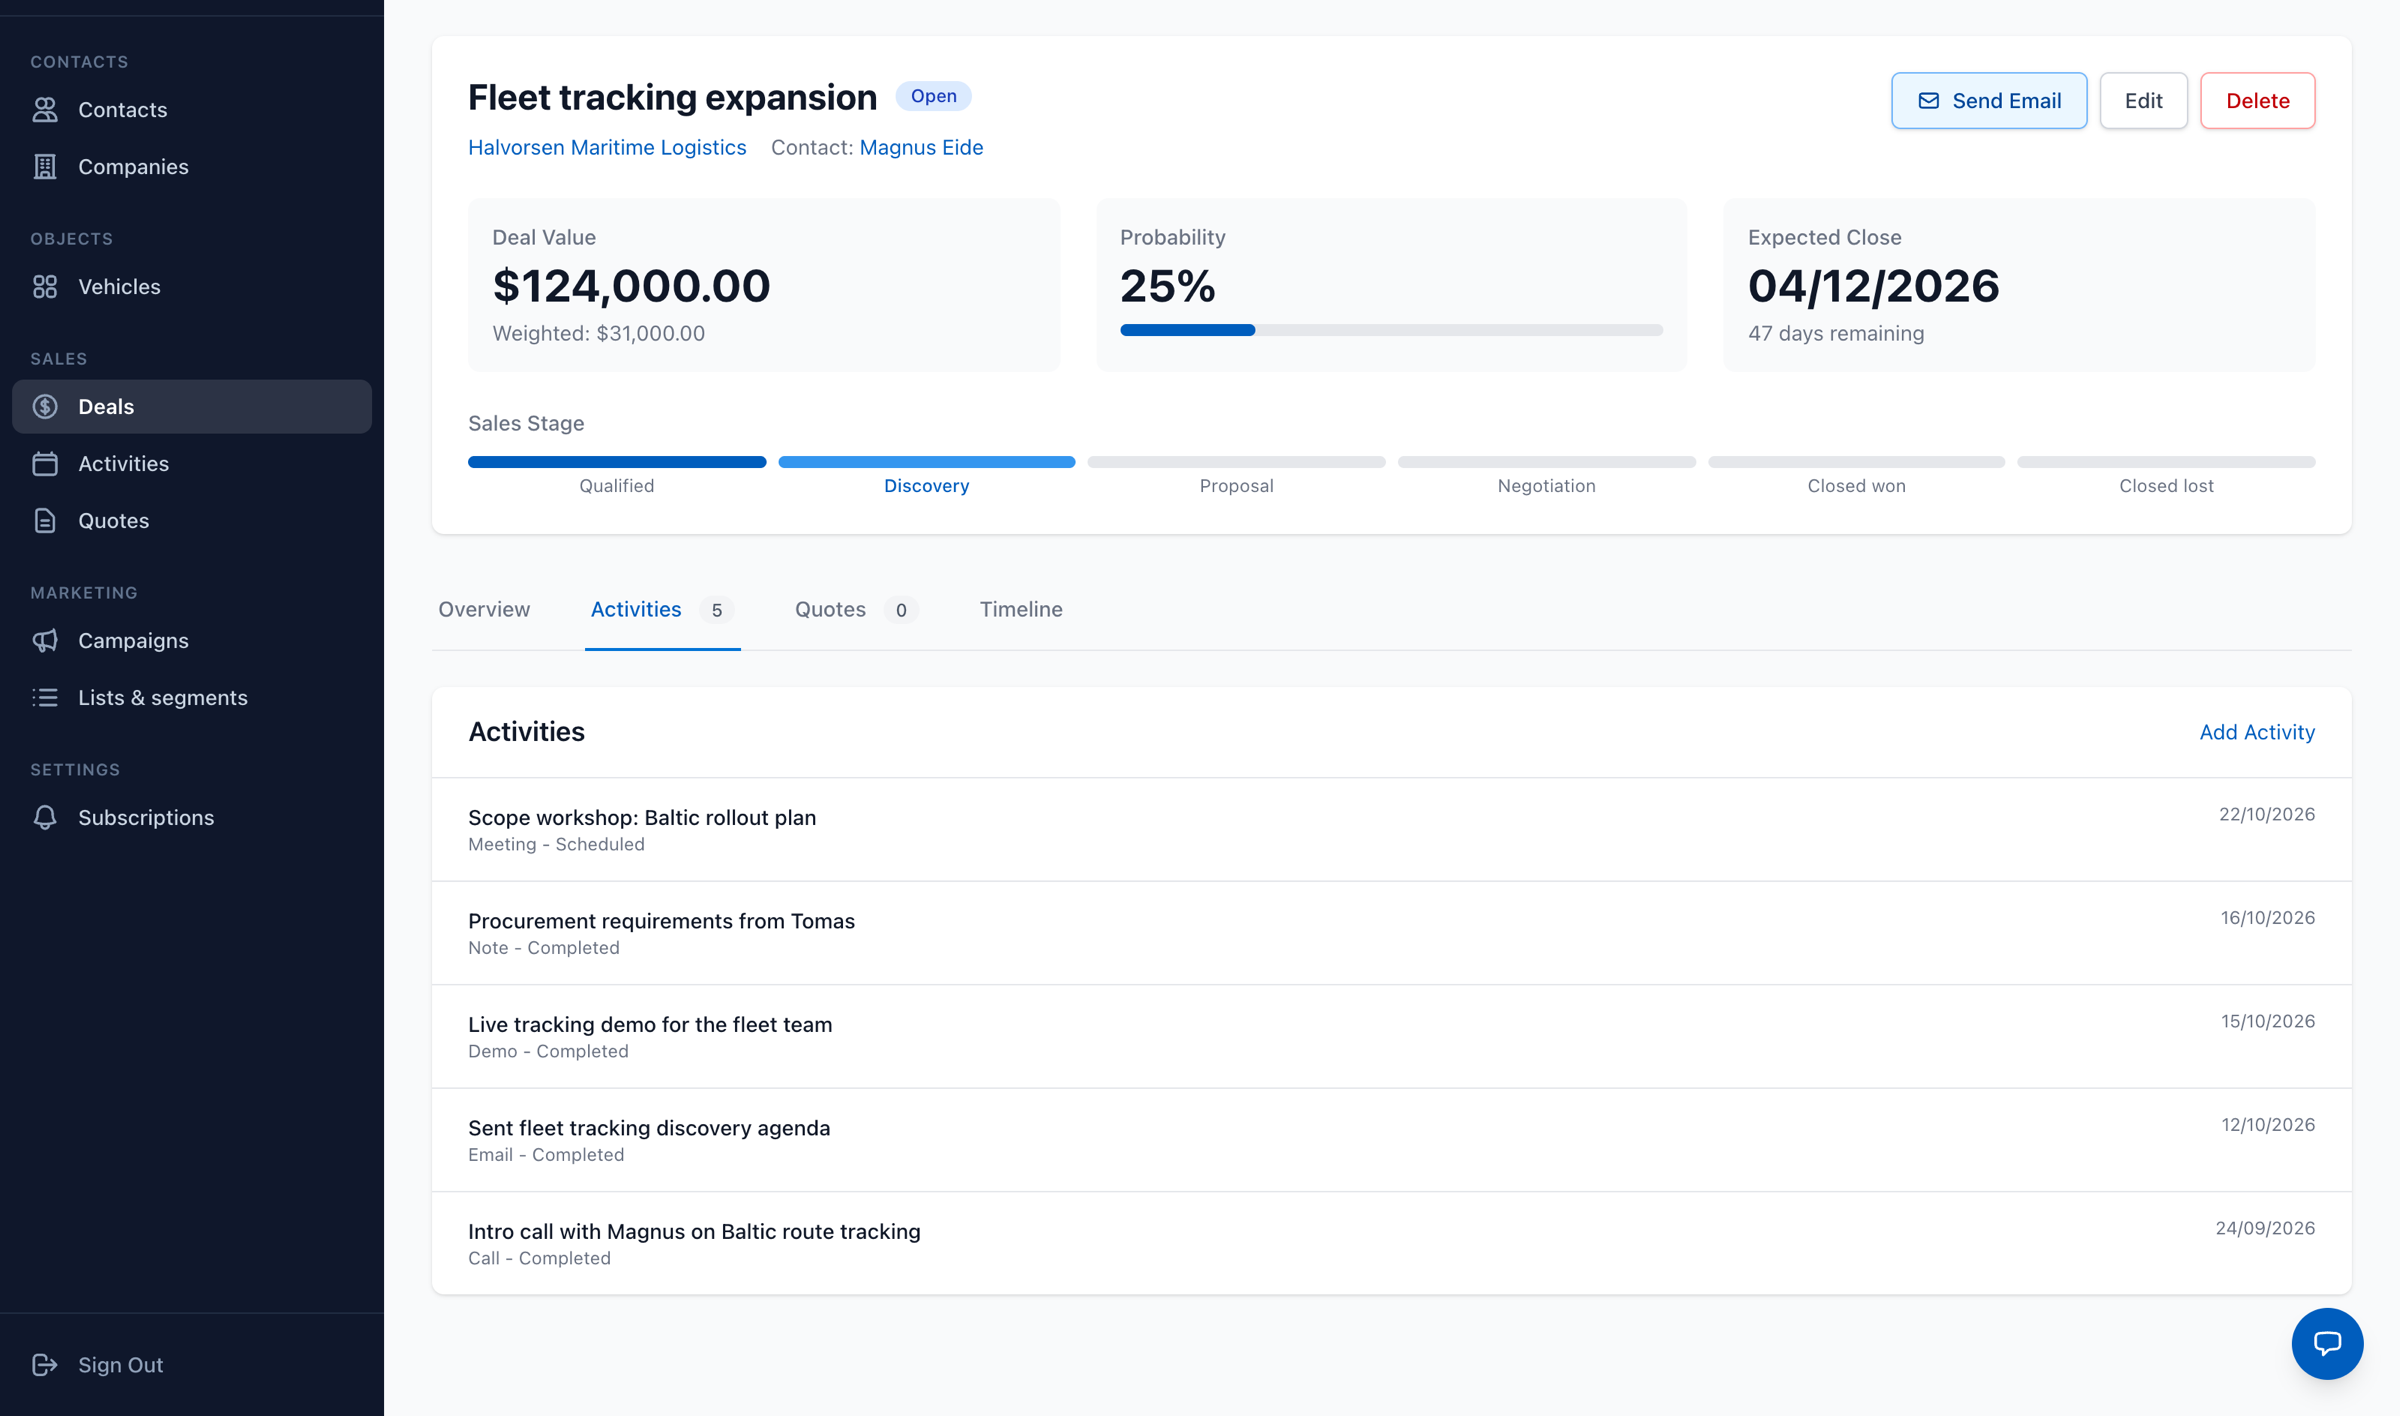Open contact Magnus Eide link
This screenshot has width=2400, height=1416.
pos(921,148)
